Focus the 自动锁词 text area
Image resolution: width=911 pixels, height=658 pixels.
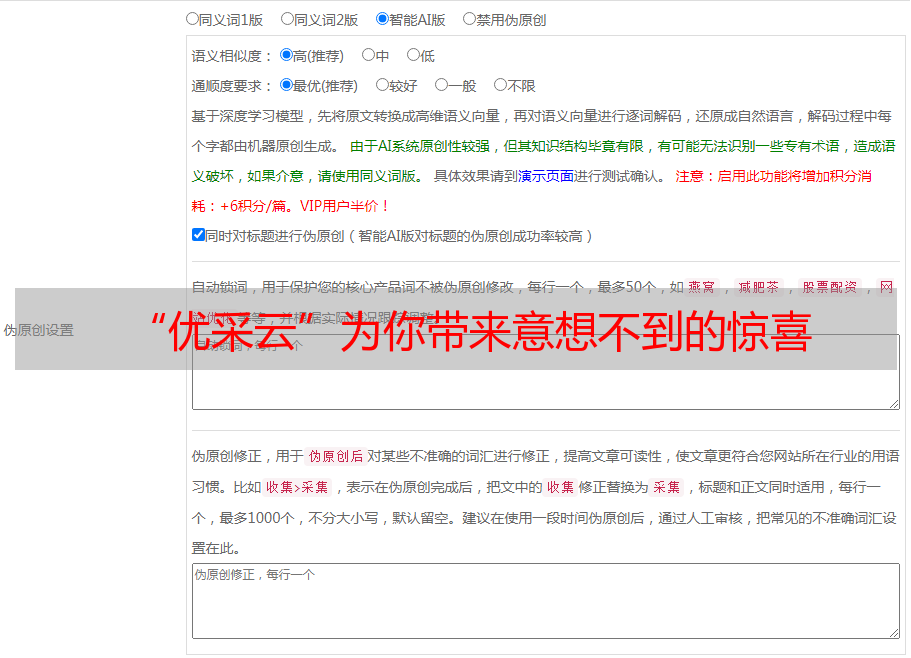(x=546, y=372)
